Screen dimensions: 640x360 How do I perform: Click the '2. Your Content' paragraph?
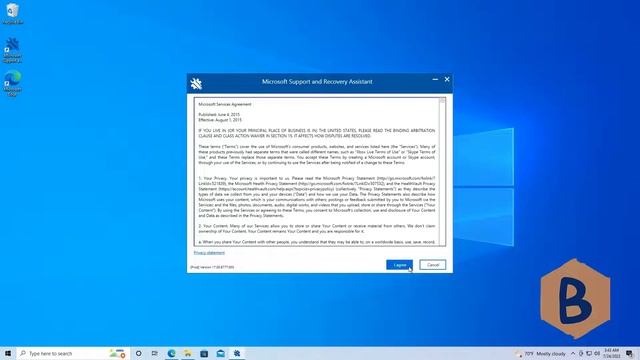point(317,229)
